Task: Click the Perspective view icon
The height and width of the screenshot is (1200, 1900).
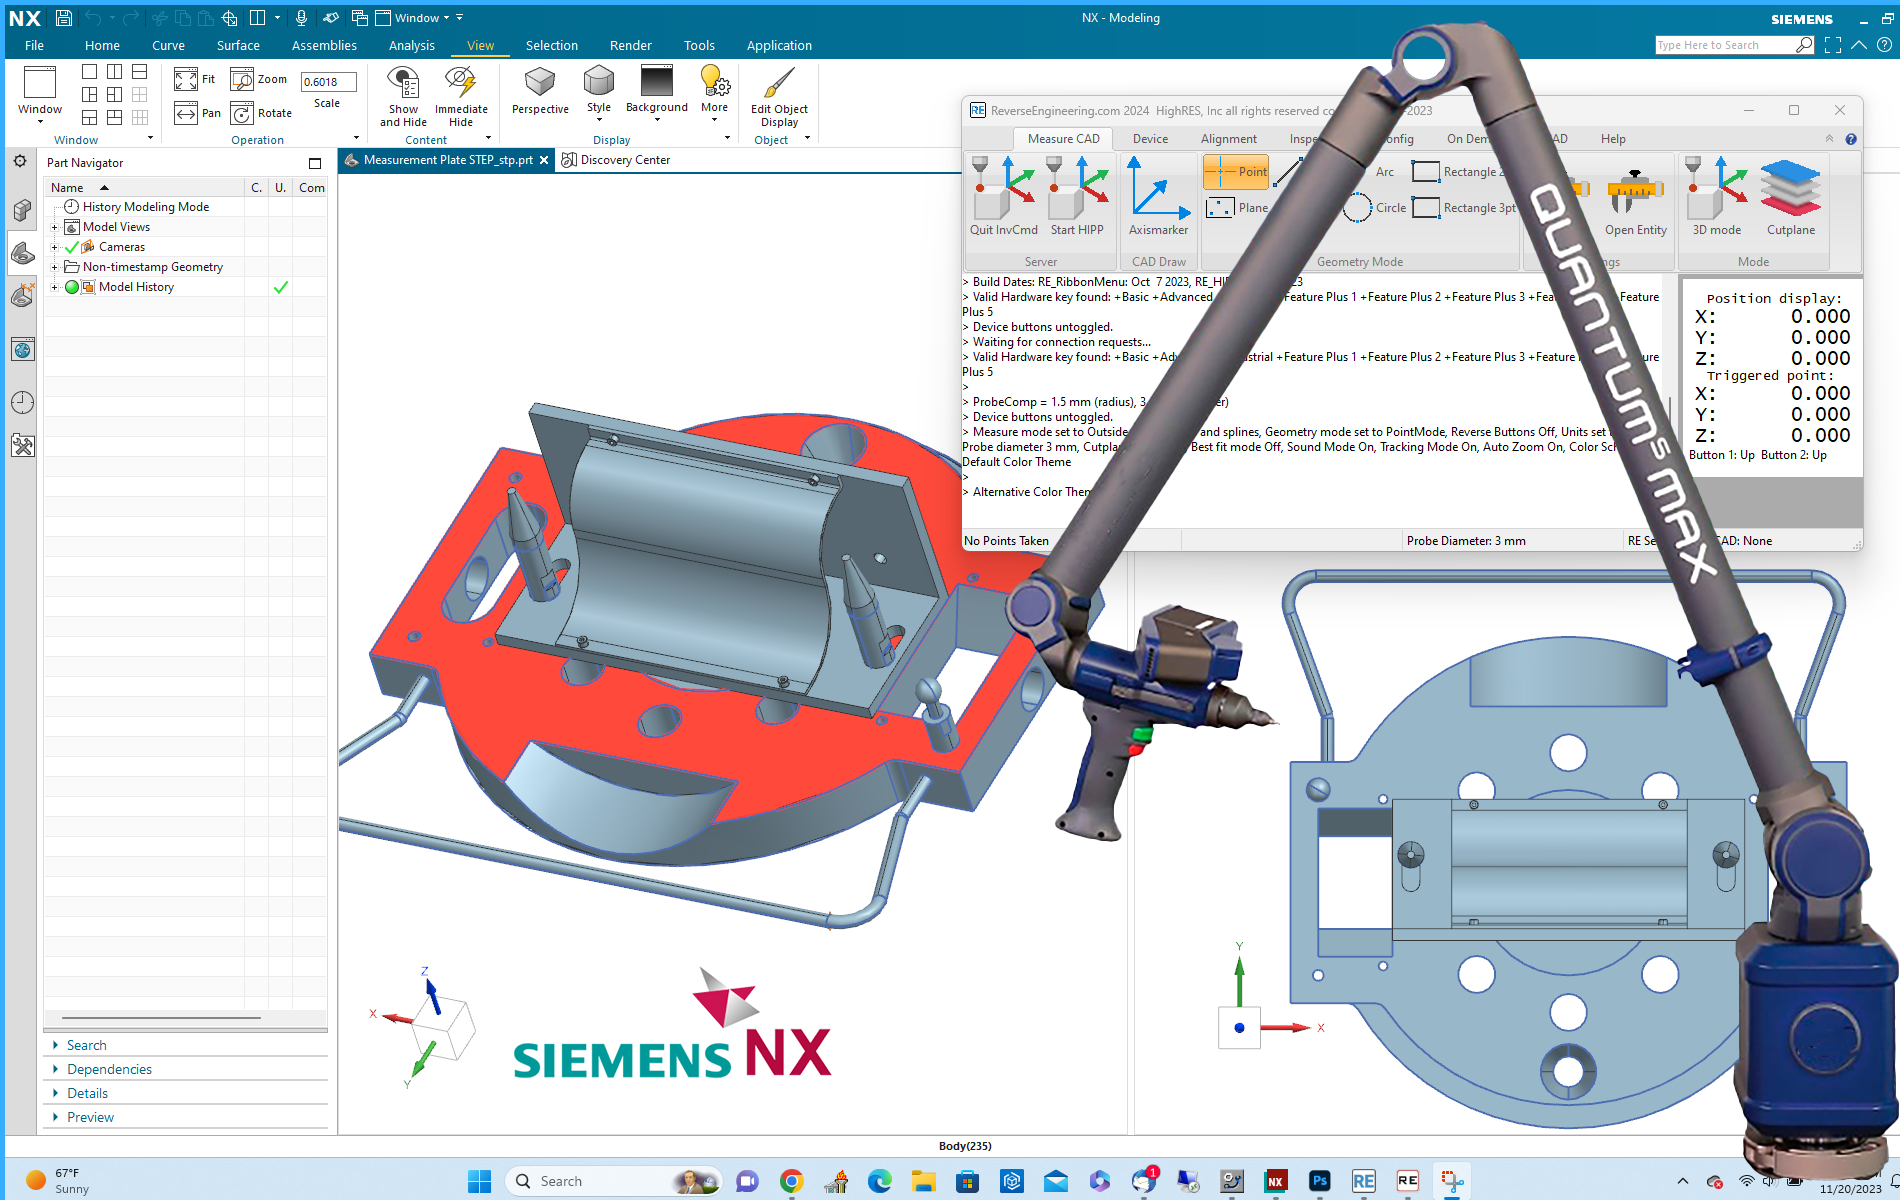Action: coord(539,84)
